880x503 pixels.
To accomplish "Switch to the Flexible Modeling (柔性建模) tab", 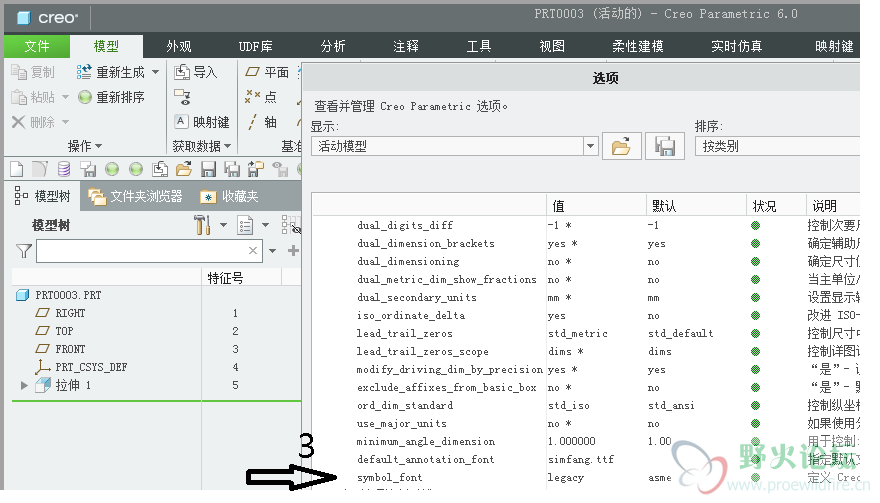I will (x=638, y=46).
